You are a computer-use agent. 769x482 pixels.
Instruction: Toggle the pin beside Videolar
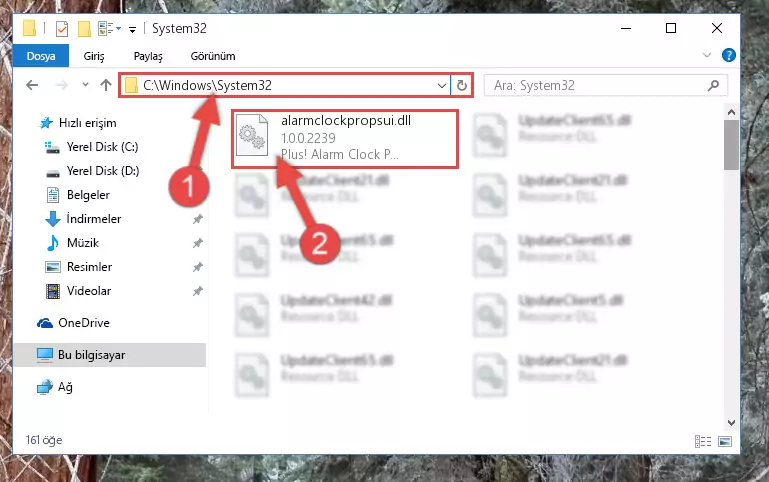click(x=198, y=291)
